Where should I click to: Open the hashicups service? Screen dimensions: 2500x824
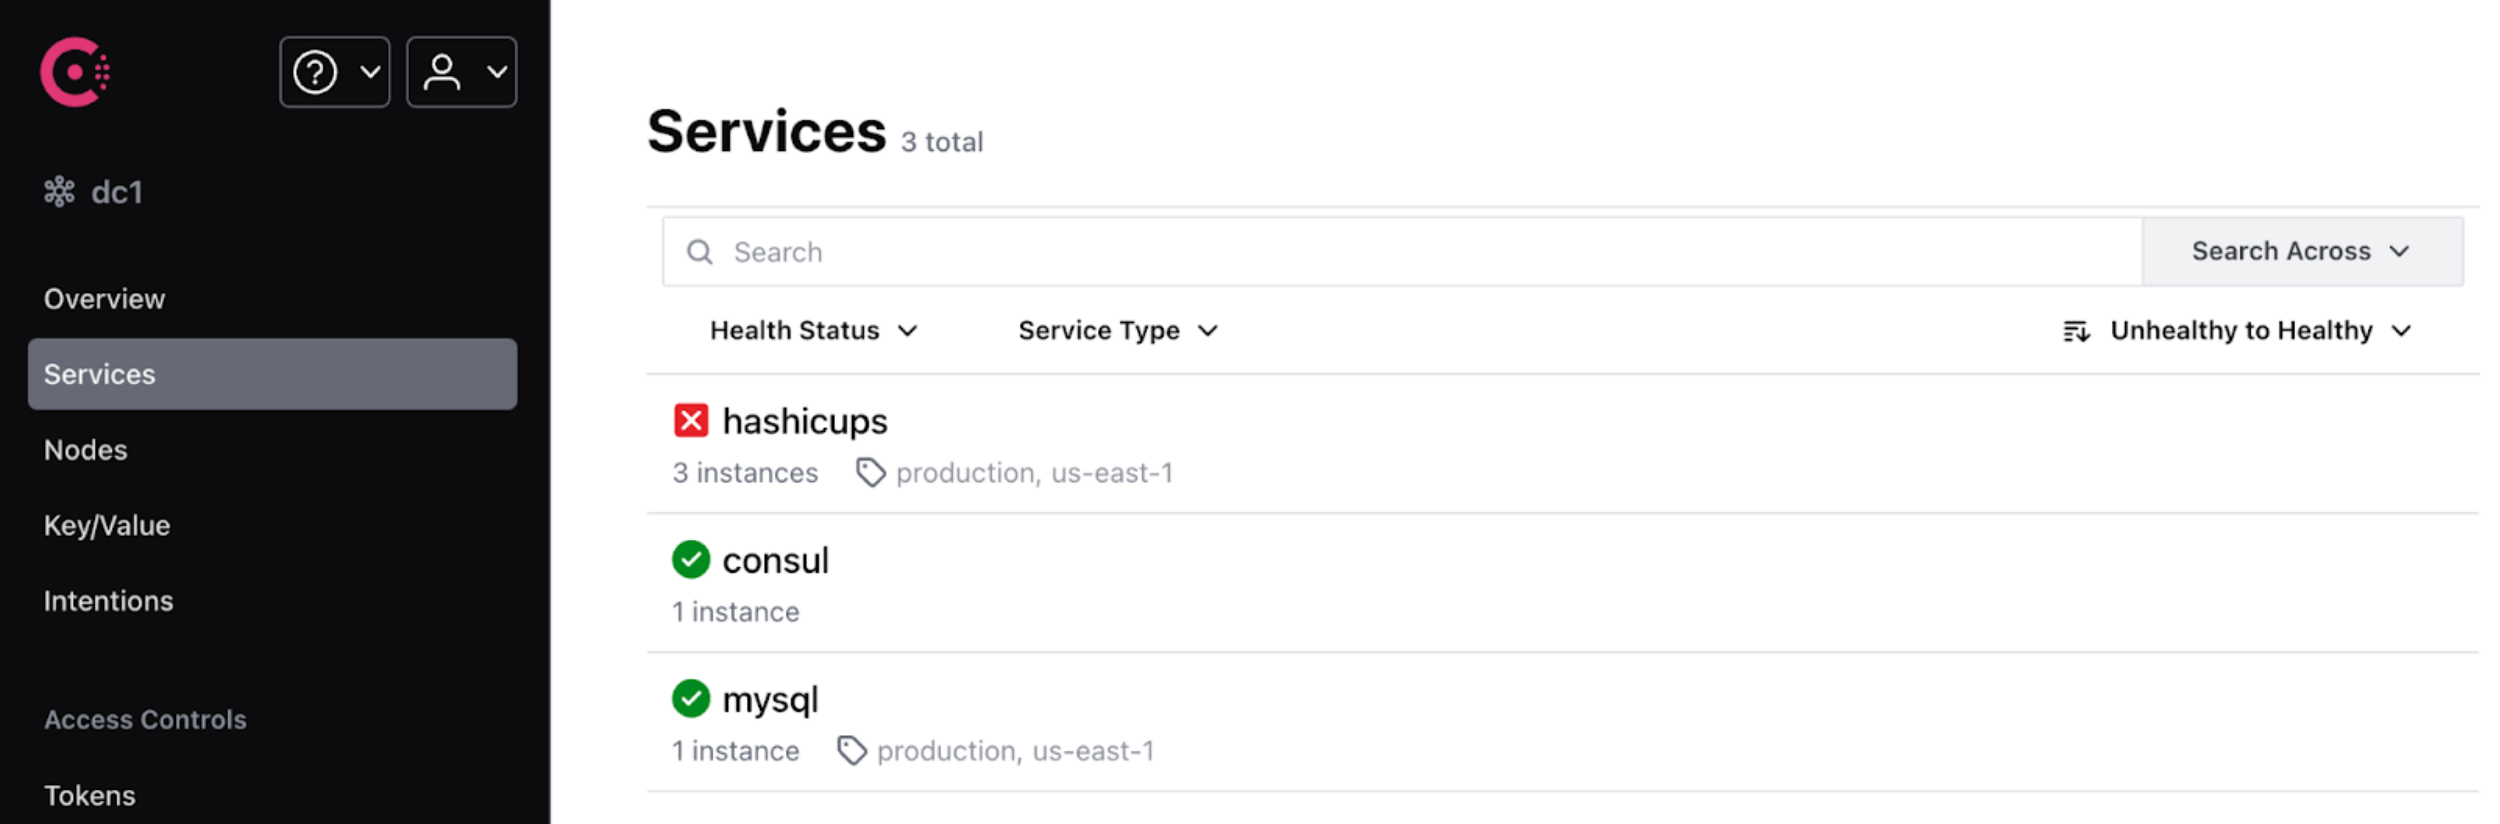coord(805,420)
